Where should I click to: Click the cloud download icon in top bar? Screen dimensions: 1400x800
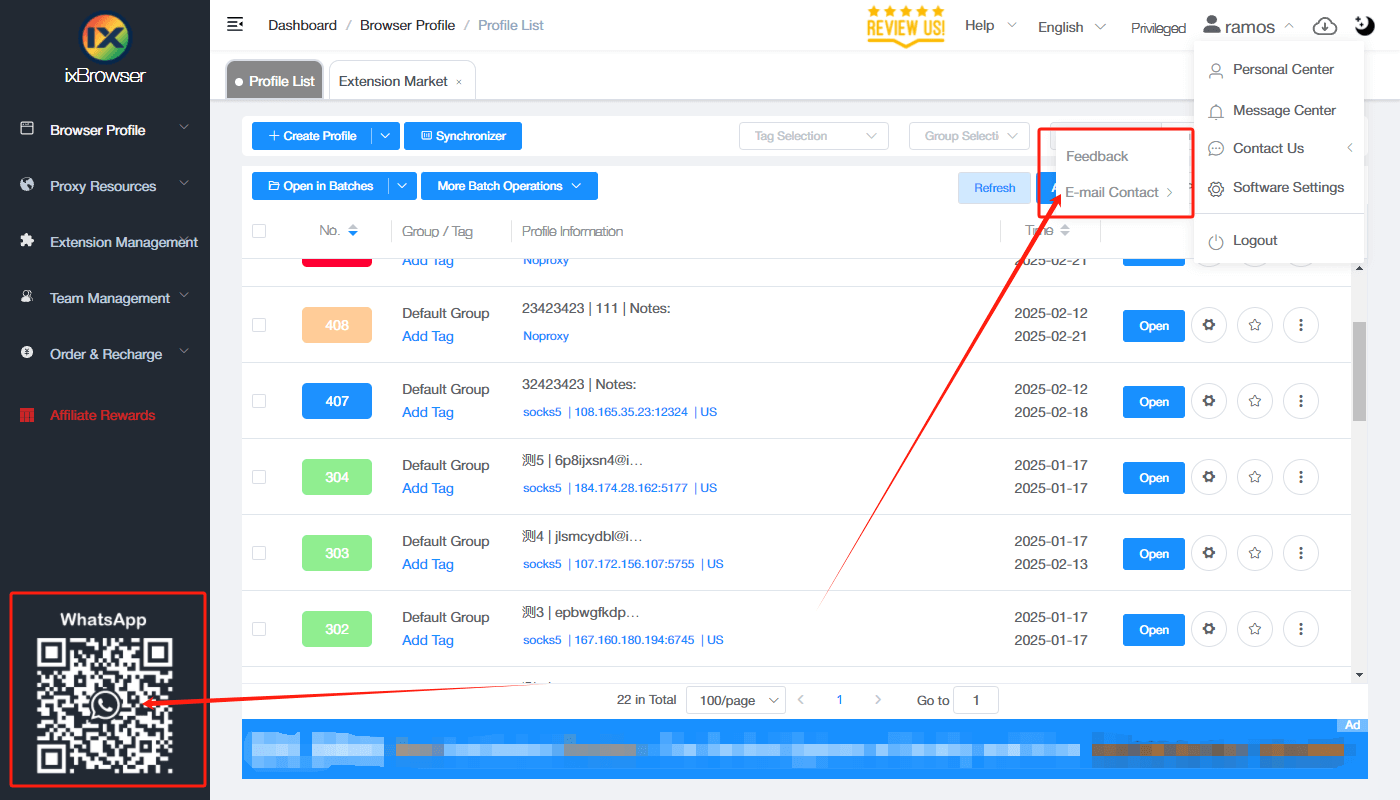coord(1325,25)
